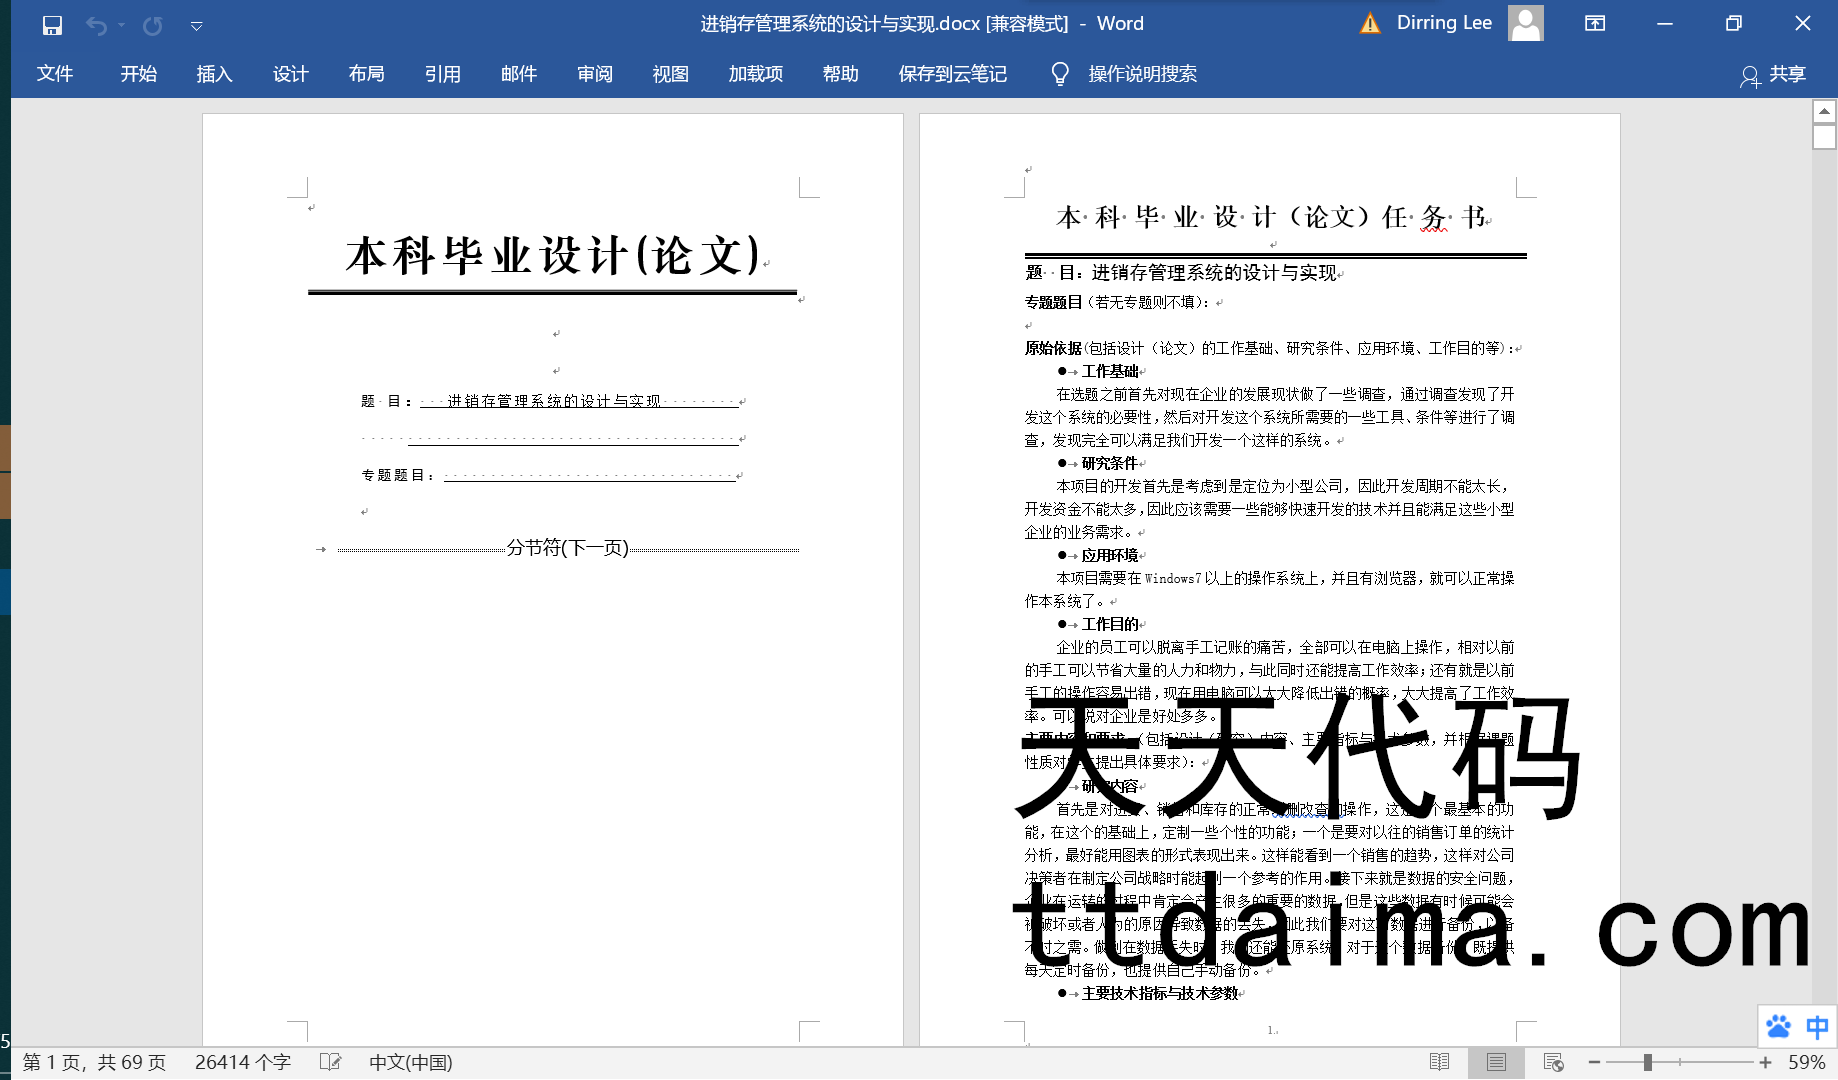Switch to Web Layout view
The width and height of the screenshot is (1838, 1080).
coord(1553,1062)
